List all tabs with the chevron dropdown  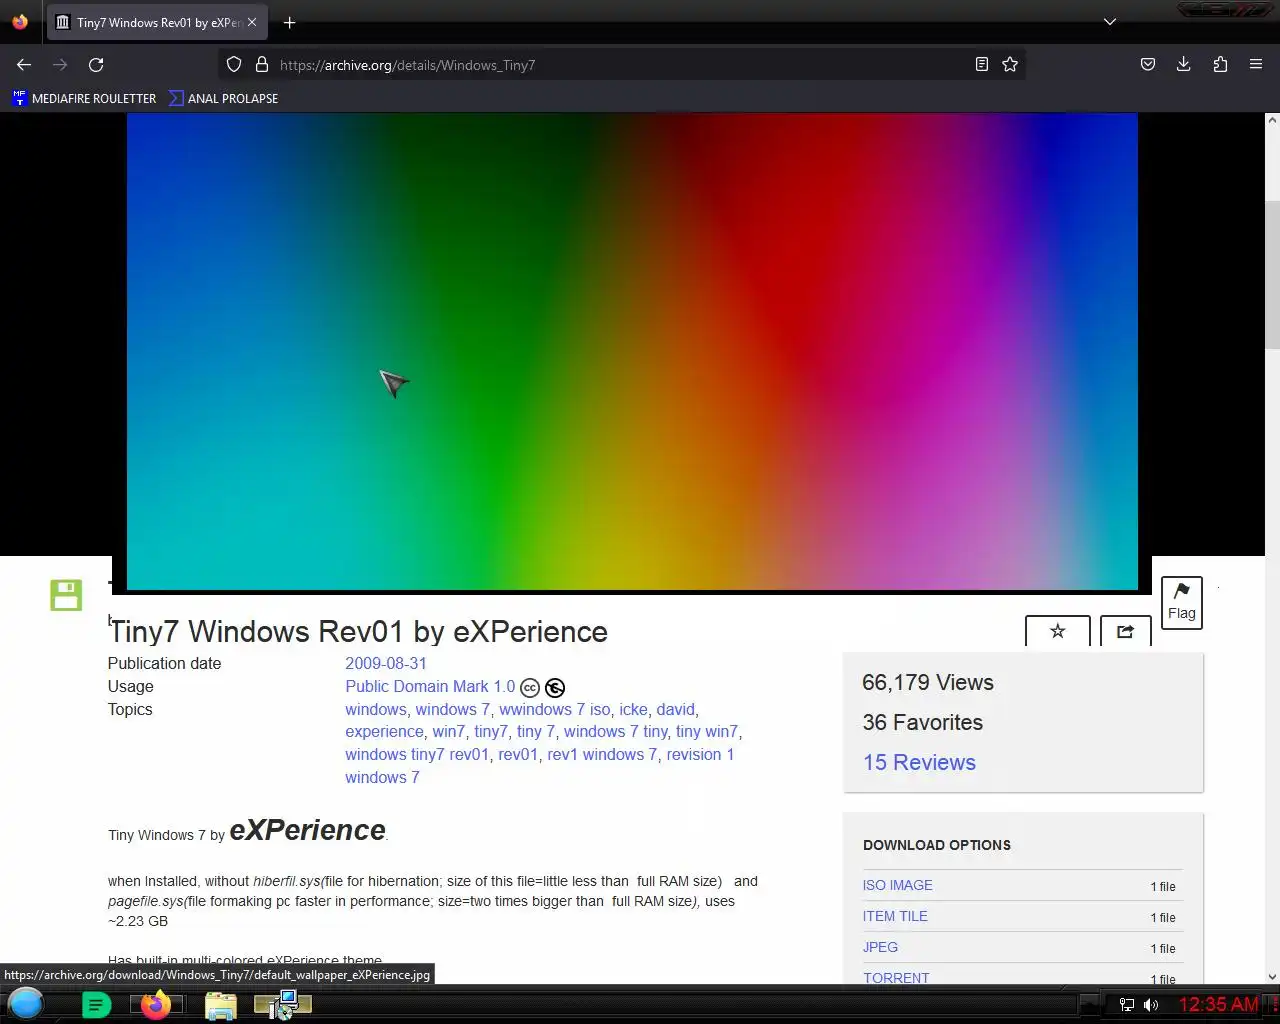click(1109, 22)
